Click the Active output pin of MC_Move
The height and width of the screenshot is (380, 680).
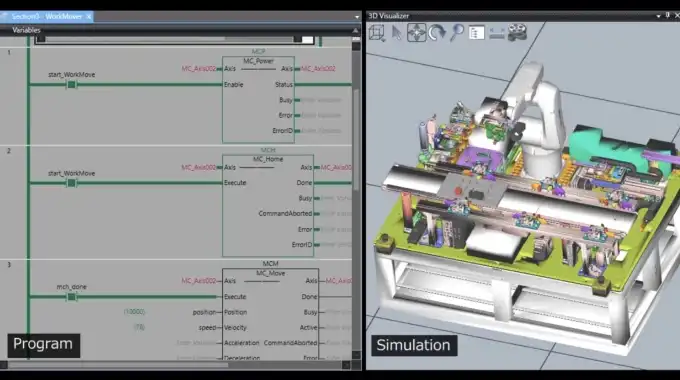point(308,328)
